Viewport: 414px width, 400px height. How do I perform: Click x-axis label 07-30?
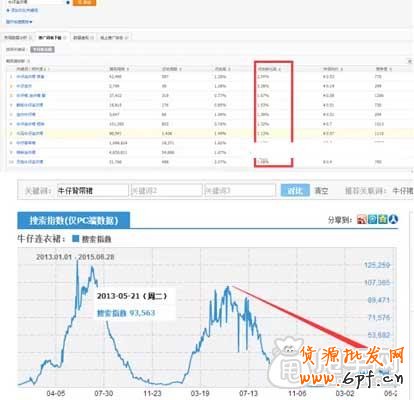104,393
